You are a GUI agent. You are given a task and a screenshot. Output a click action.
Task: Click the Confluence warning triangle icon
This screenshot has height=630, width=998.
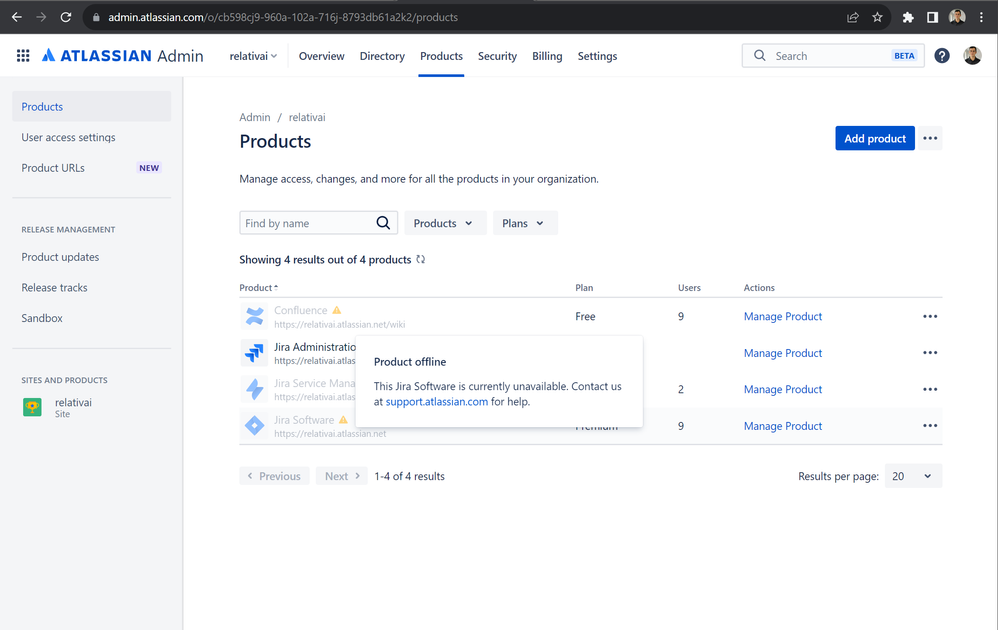(x=337, y=311)
